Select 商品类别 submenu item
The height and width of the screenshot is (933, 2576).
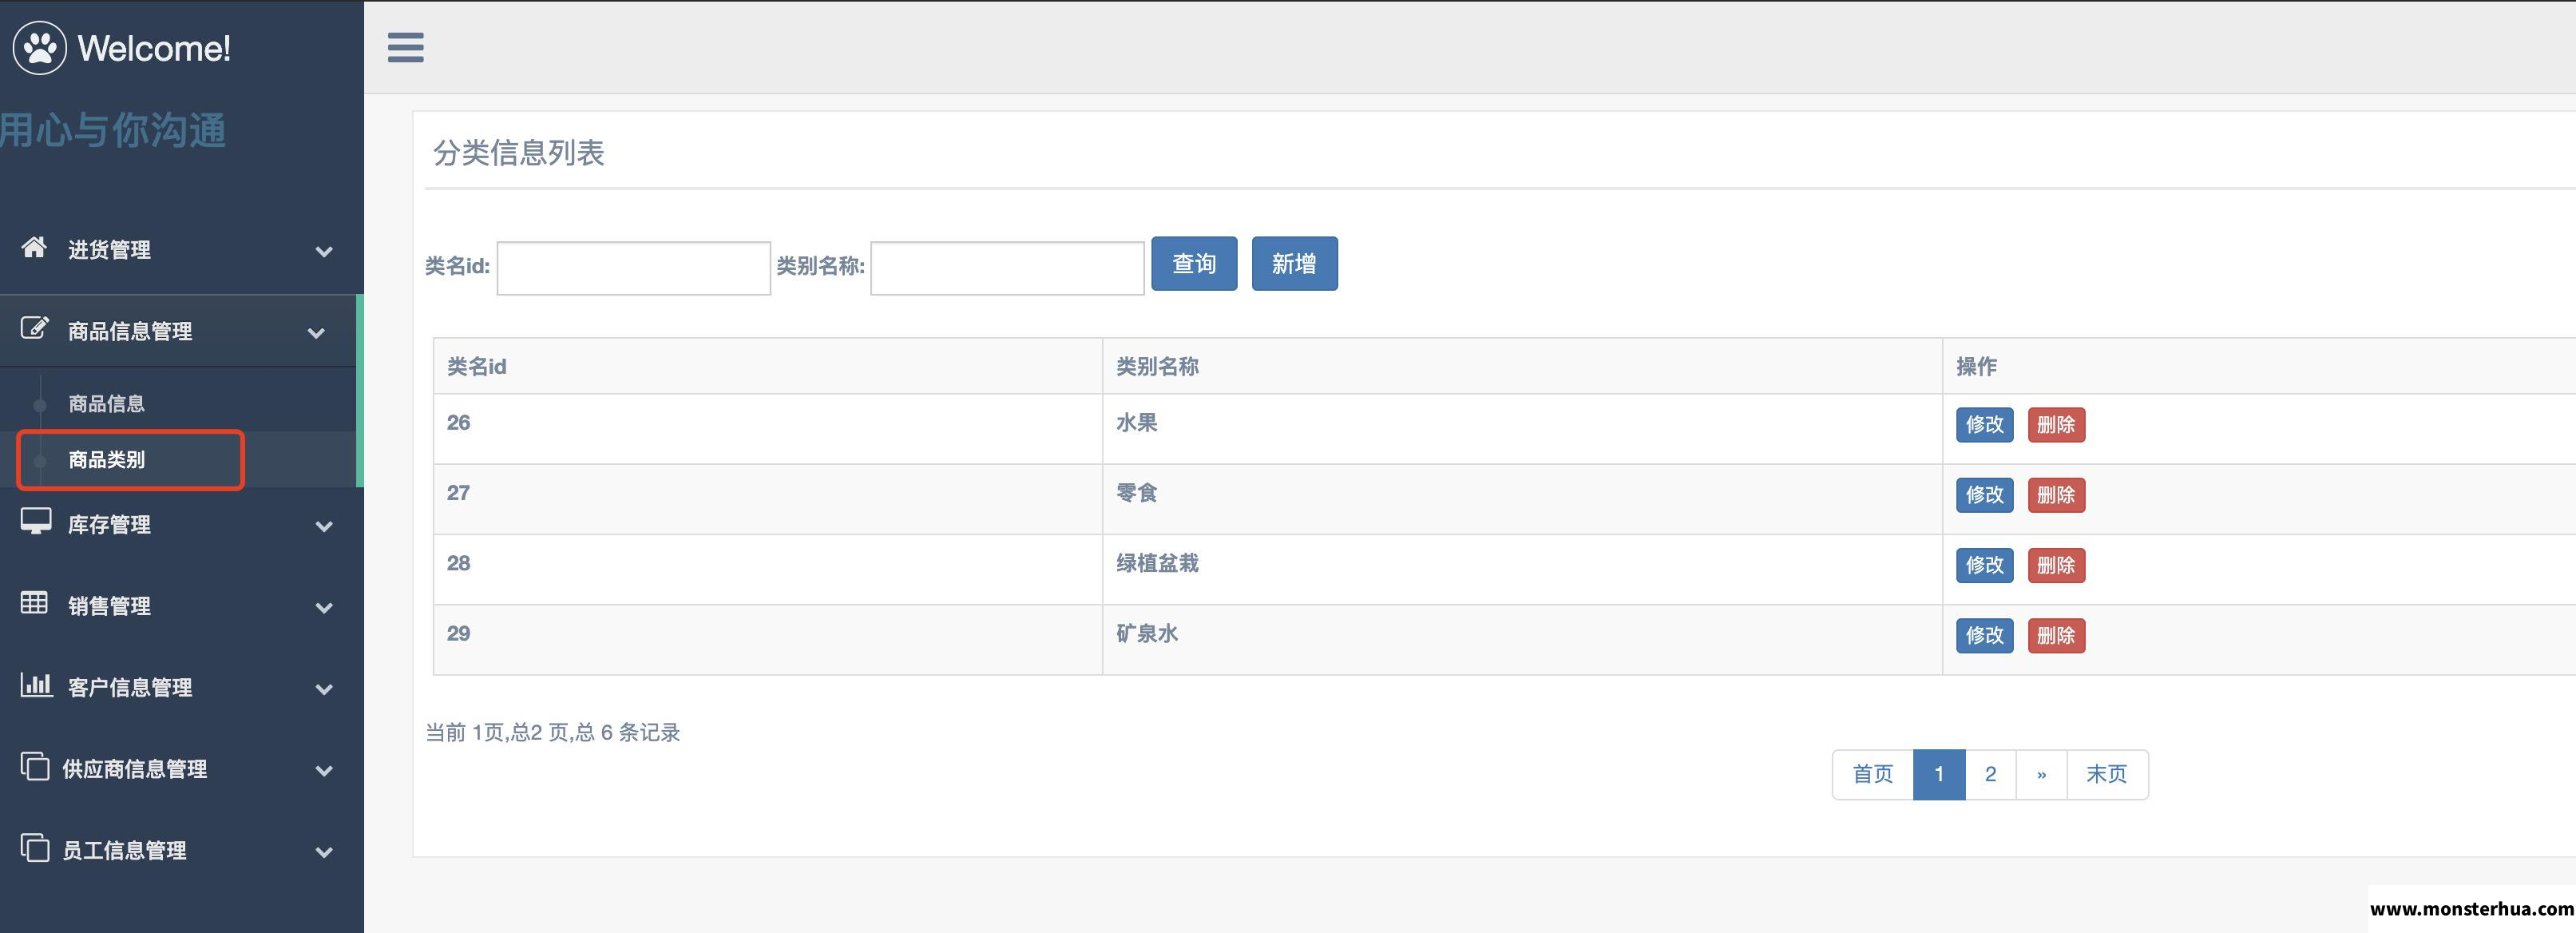click(x=107, y=460)
